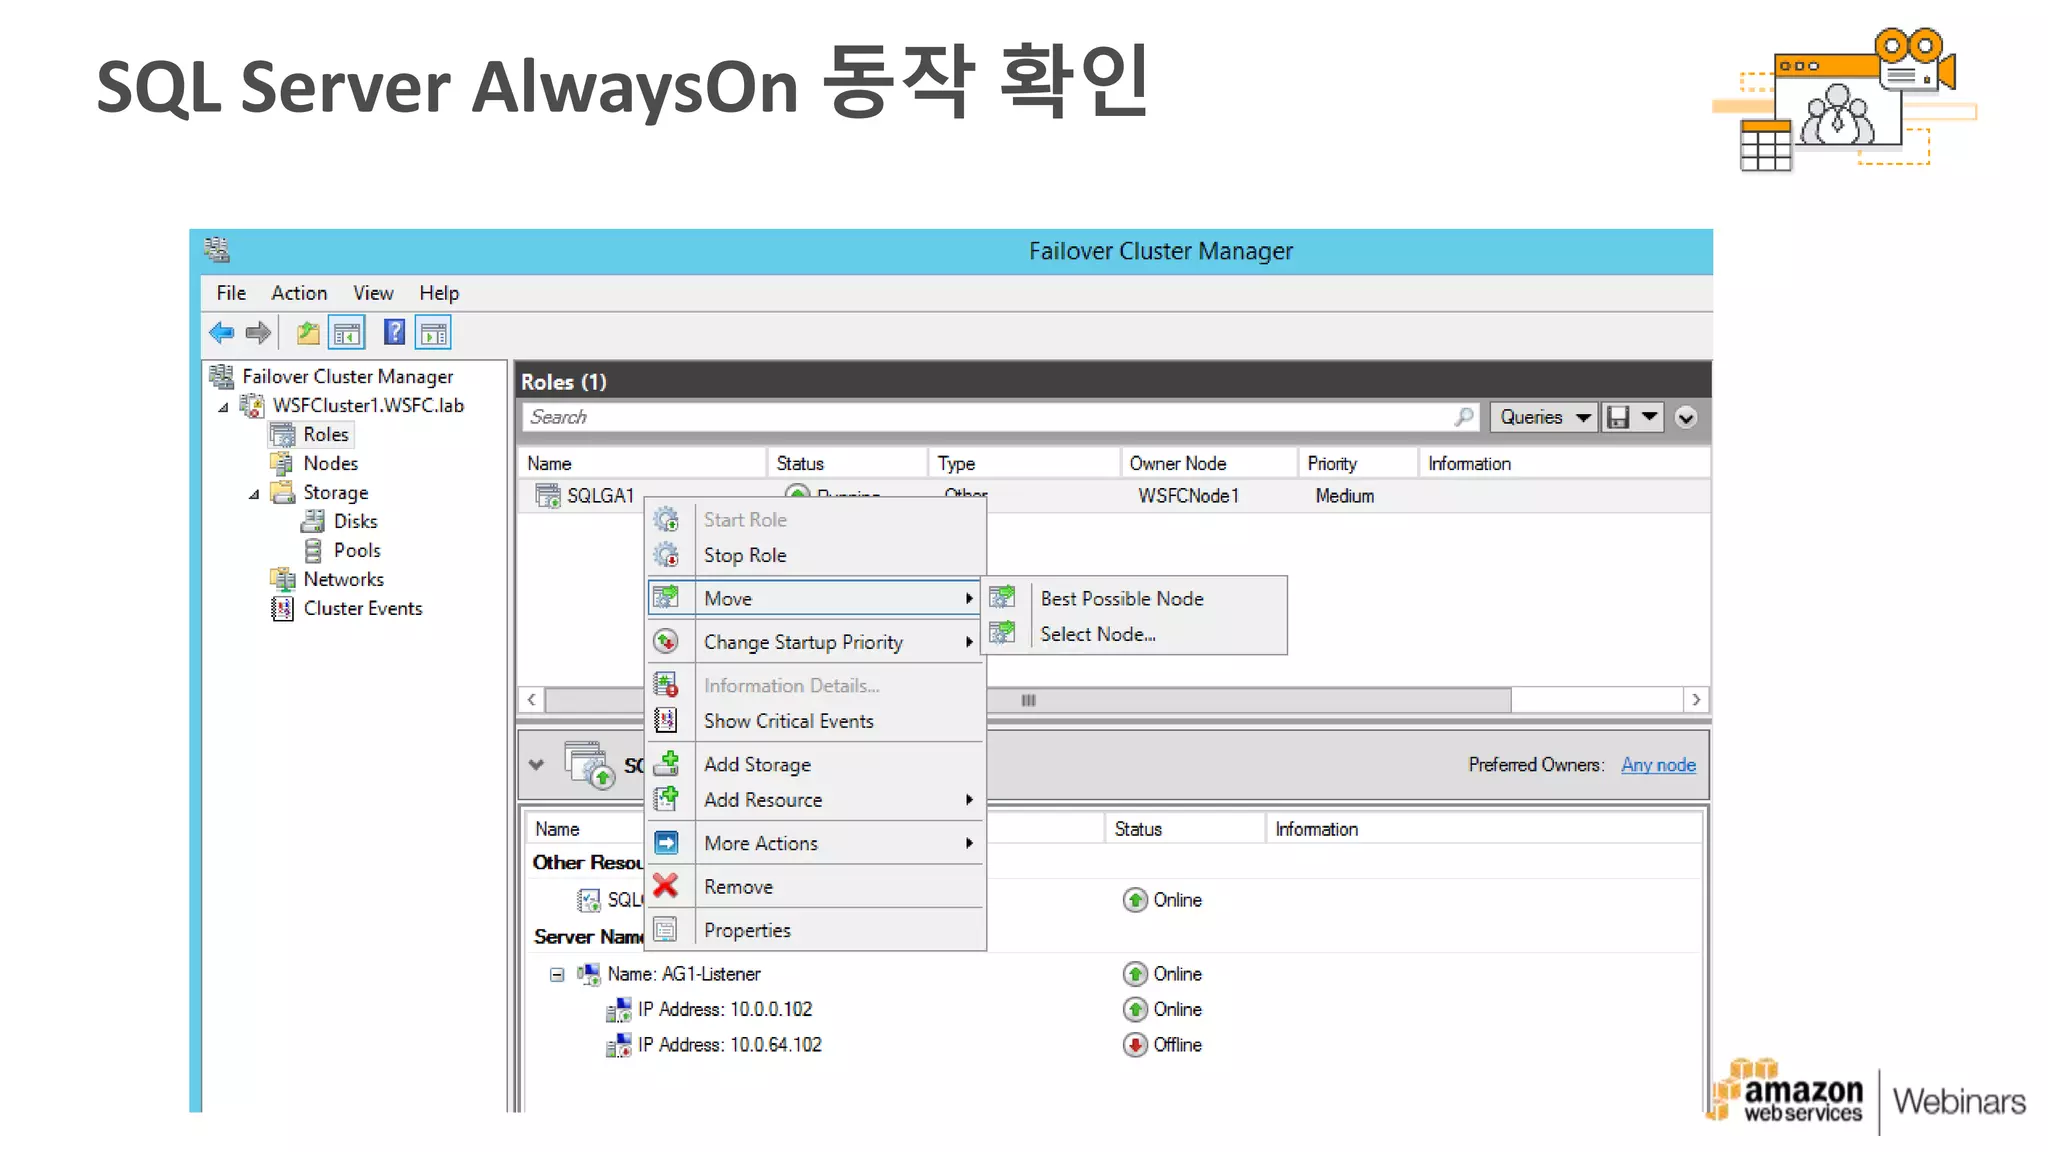Viewport: 2048px width, 1152px height.
Task: Sort by the Owner Node column header
Action: [1208, 463]
